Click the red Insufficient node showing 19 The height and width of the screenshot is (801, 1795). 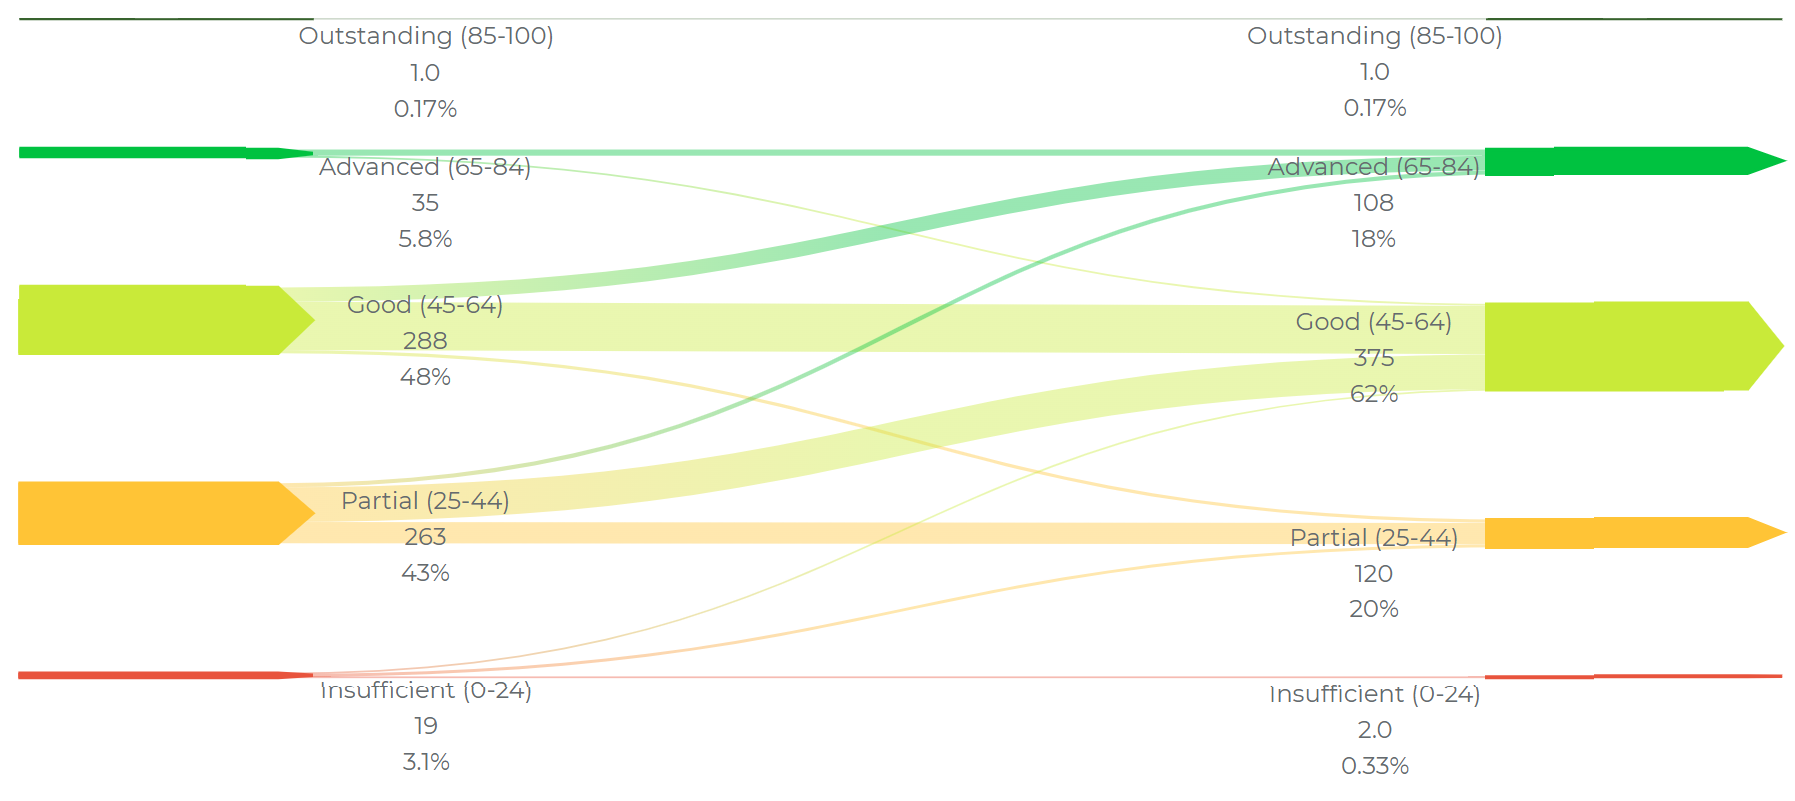[x=150, y=675]
